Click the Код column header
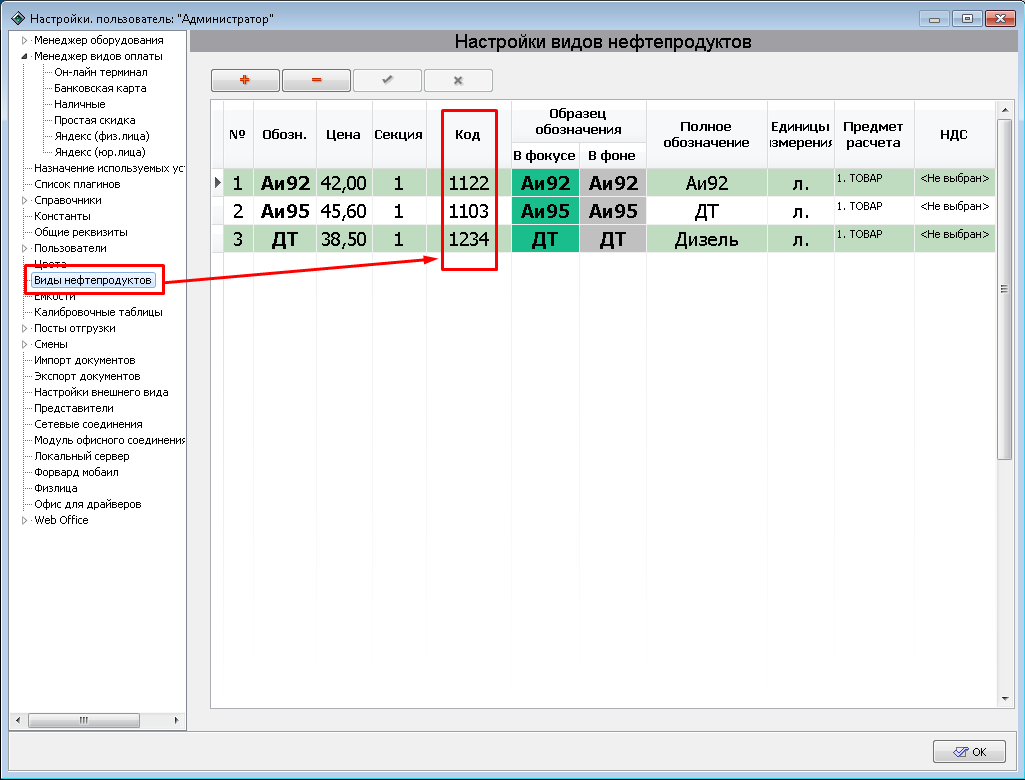 click(x=467, y=135)
